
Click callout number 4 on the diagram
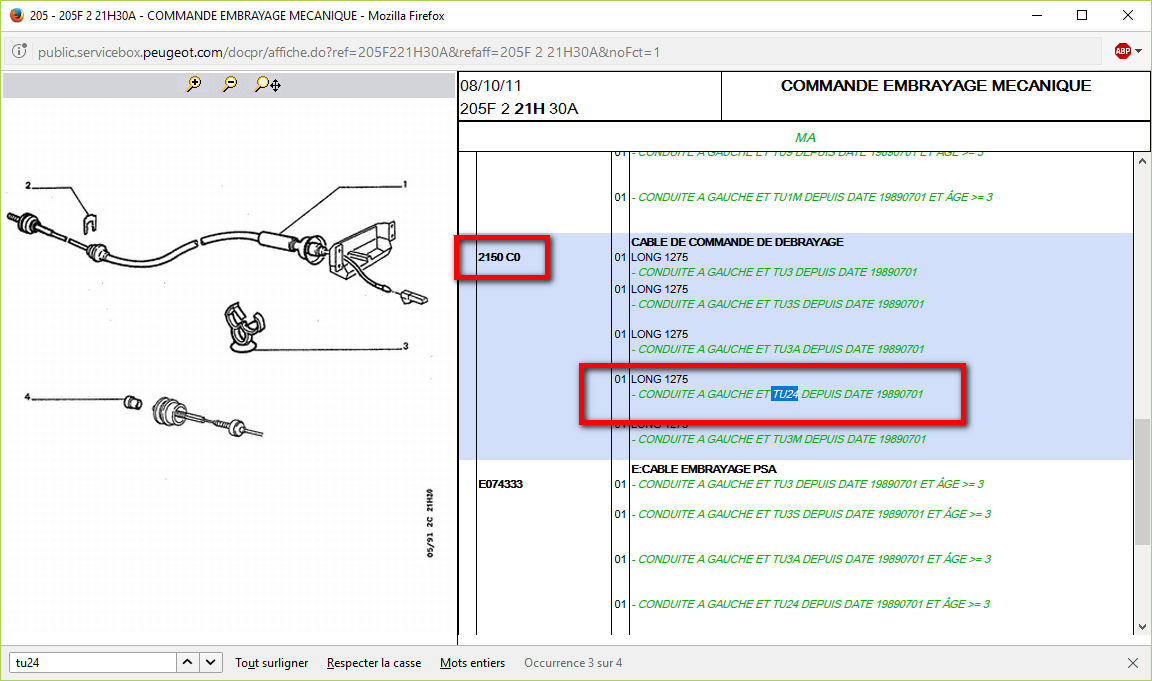[27, 397]
